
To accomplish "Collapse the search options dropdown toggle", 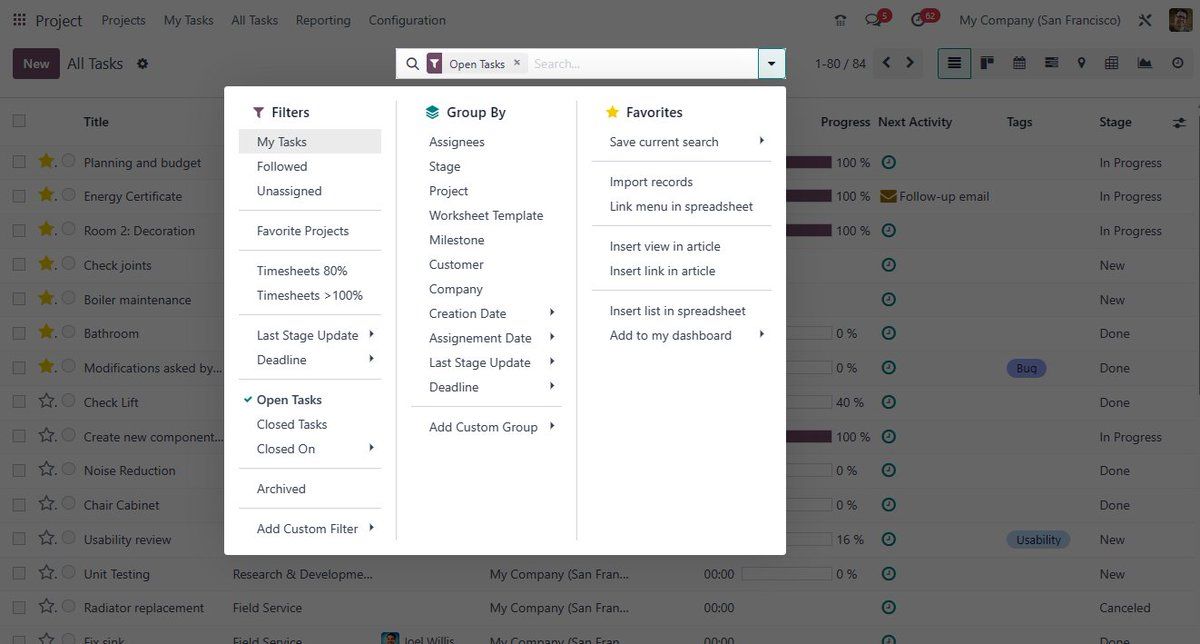I will tap(771, 64).
